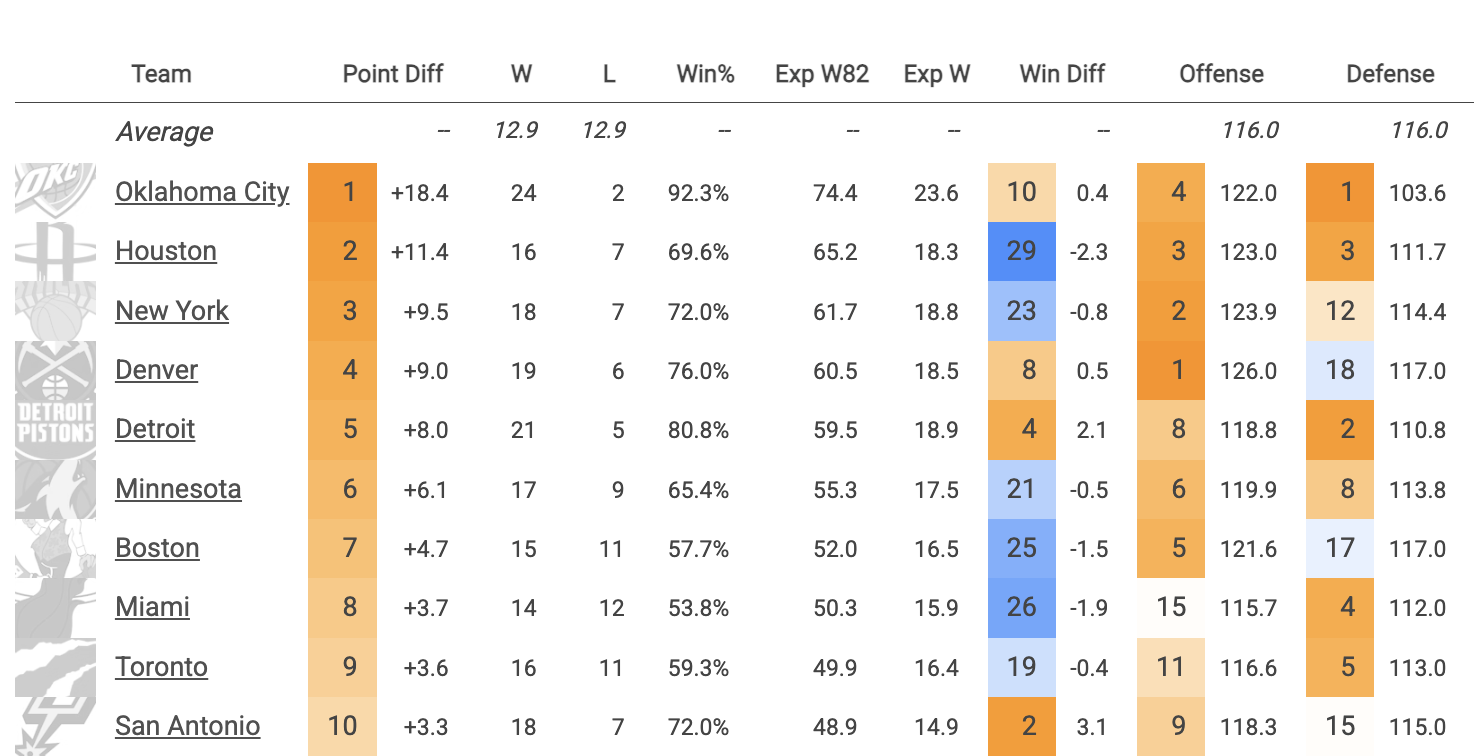Screen dimensions: 1474x756
Task: Sort by the Exp W82 column header
Action: tap(821, 74)
